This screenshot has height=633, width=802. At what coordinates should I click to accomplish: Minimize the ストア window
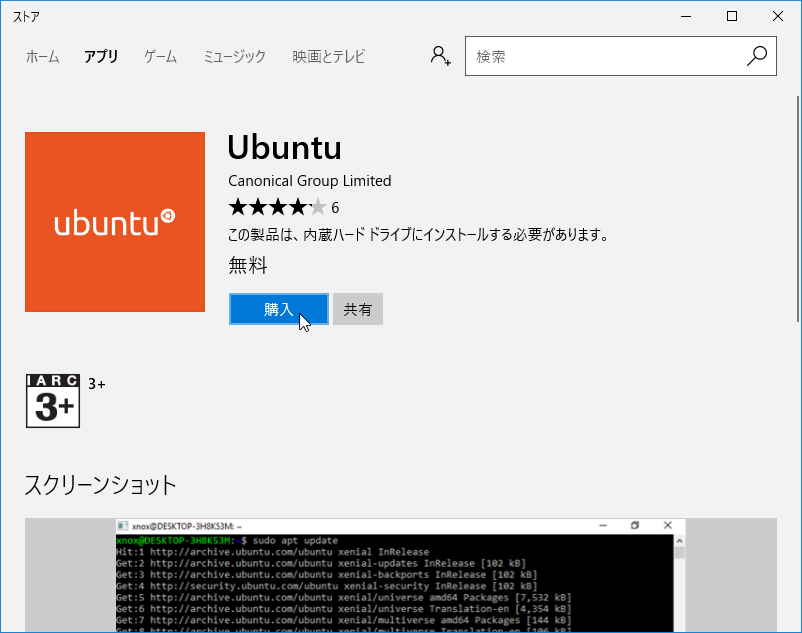[x=686, y=16]
